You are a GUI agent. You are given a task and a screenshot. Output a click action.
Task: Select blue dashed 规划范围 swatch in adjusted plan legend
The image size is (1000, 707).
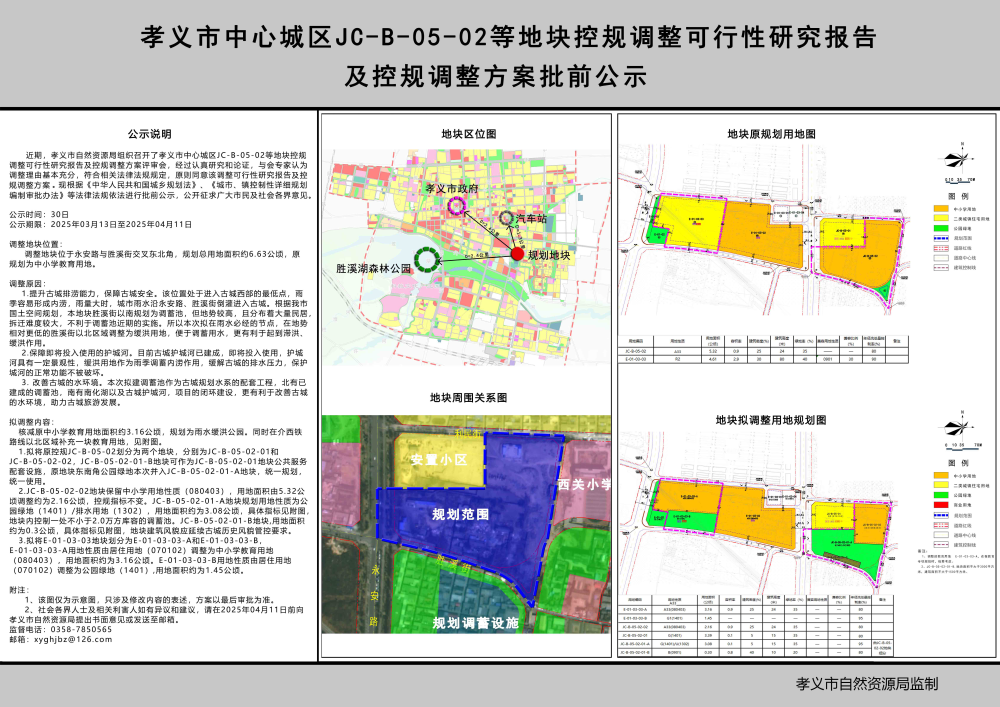pyautogui.click(x=941, y=515)
